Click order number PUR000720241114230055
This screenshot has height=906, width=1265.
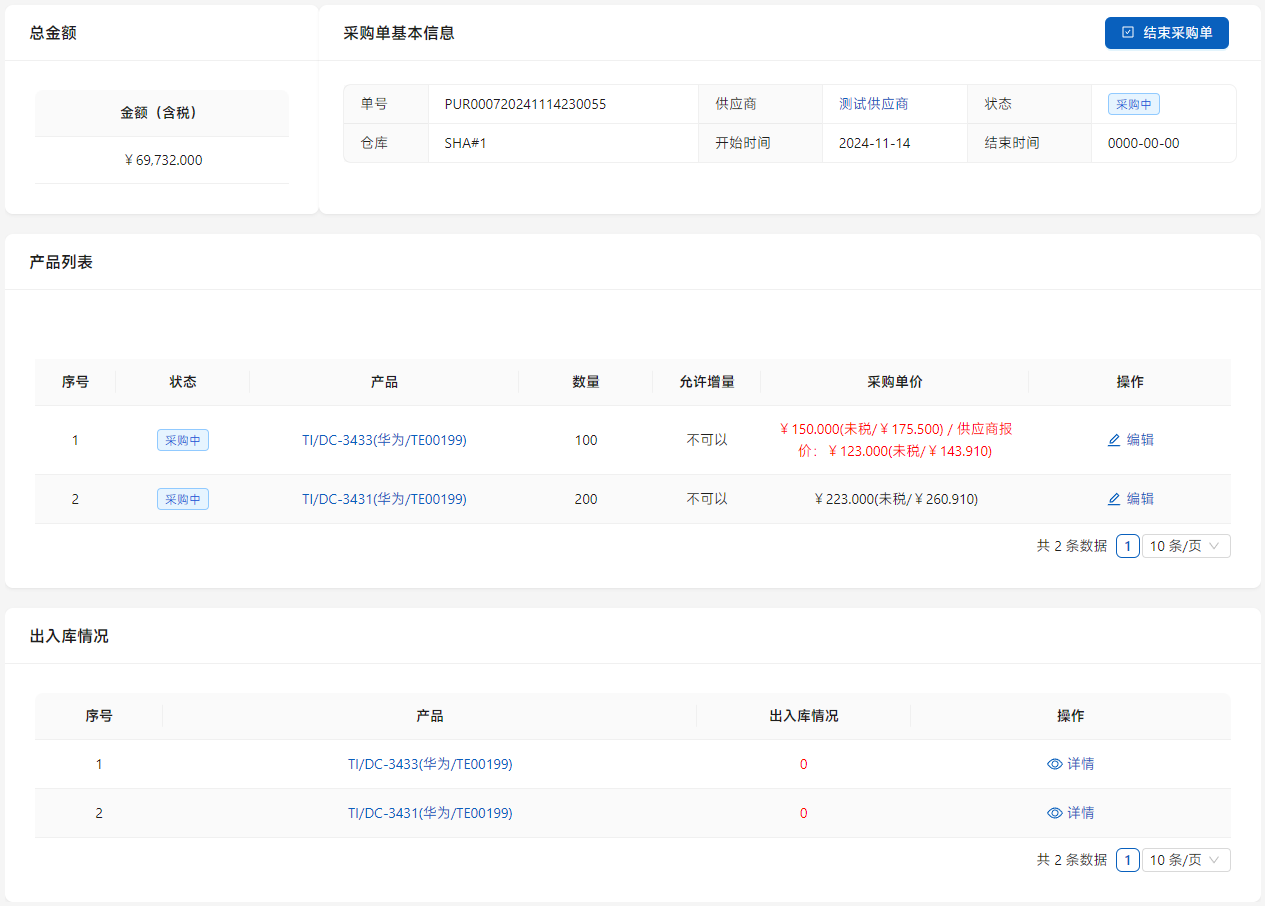tap(525, 104)
